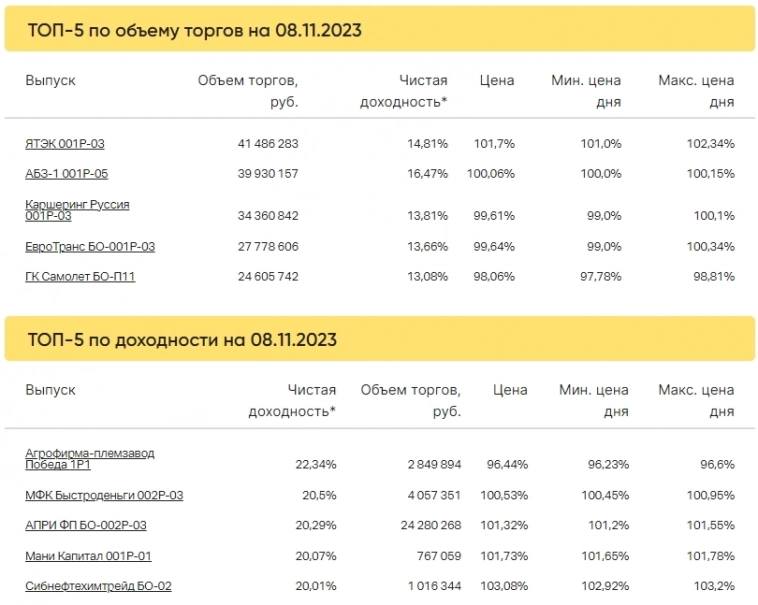Image resolution: width=758 pixels, height=605 pixels.
Task: Click the АБЗ-1 001Р-05 issue link
Action: tap(67, 174)
